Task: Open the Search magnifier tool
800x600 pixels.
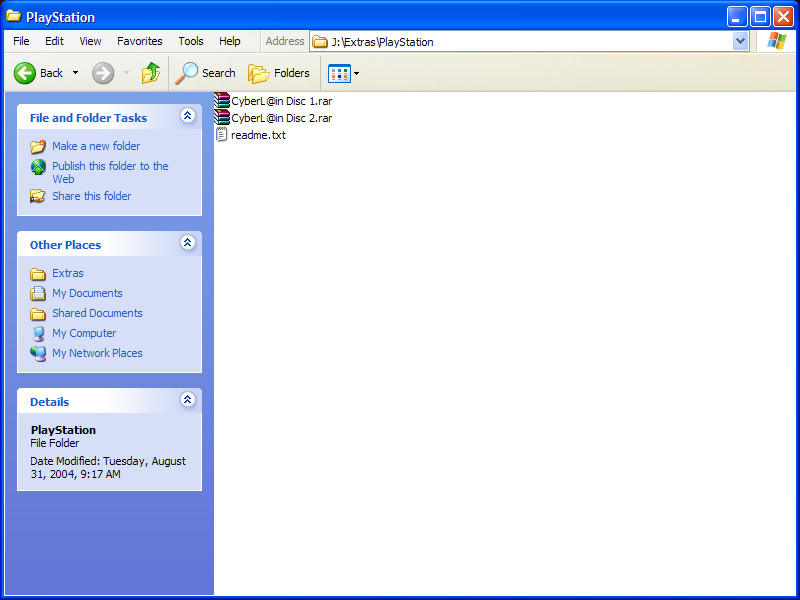Action: [x=187, y=73]
